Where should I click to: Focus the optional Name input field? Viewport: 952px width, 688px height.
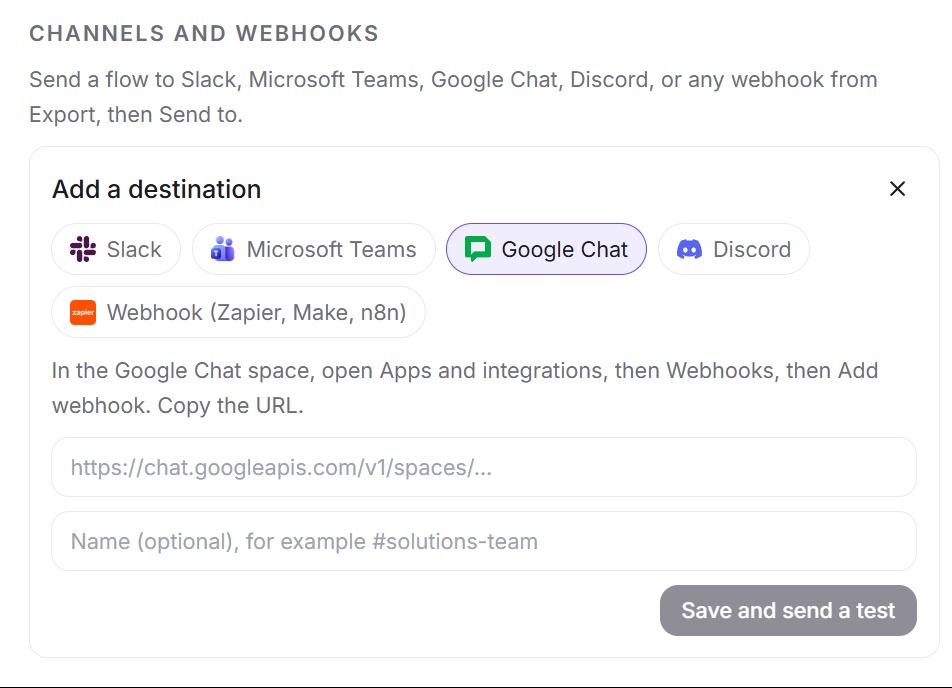[484, 541]
